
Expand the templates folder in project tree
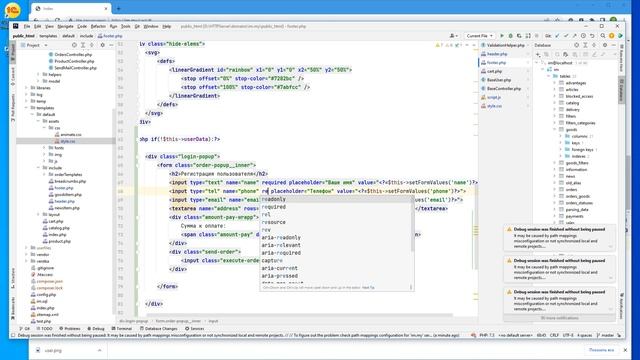(x=27, y=108)
